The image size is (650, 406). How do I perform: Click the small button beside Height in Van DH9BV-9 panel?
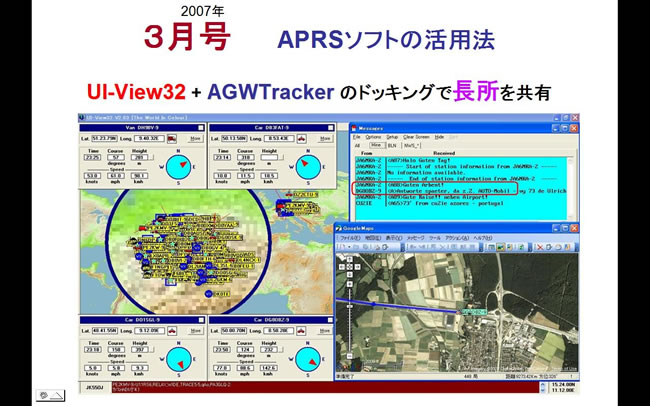[x=151, y=158]
